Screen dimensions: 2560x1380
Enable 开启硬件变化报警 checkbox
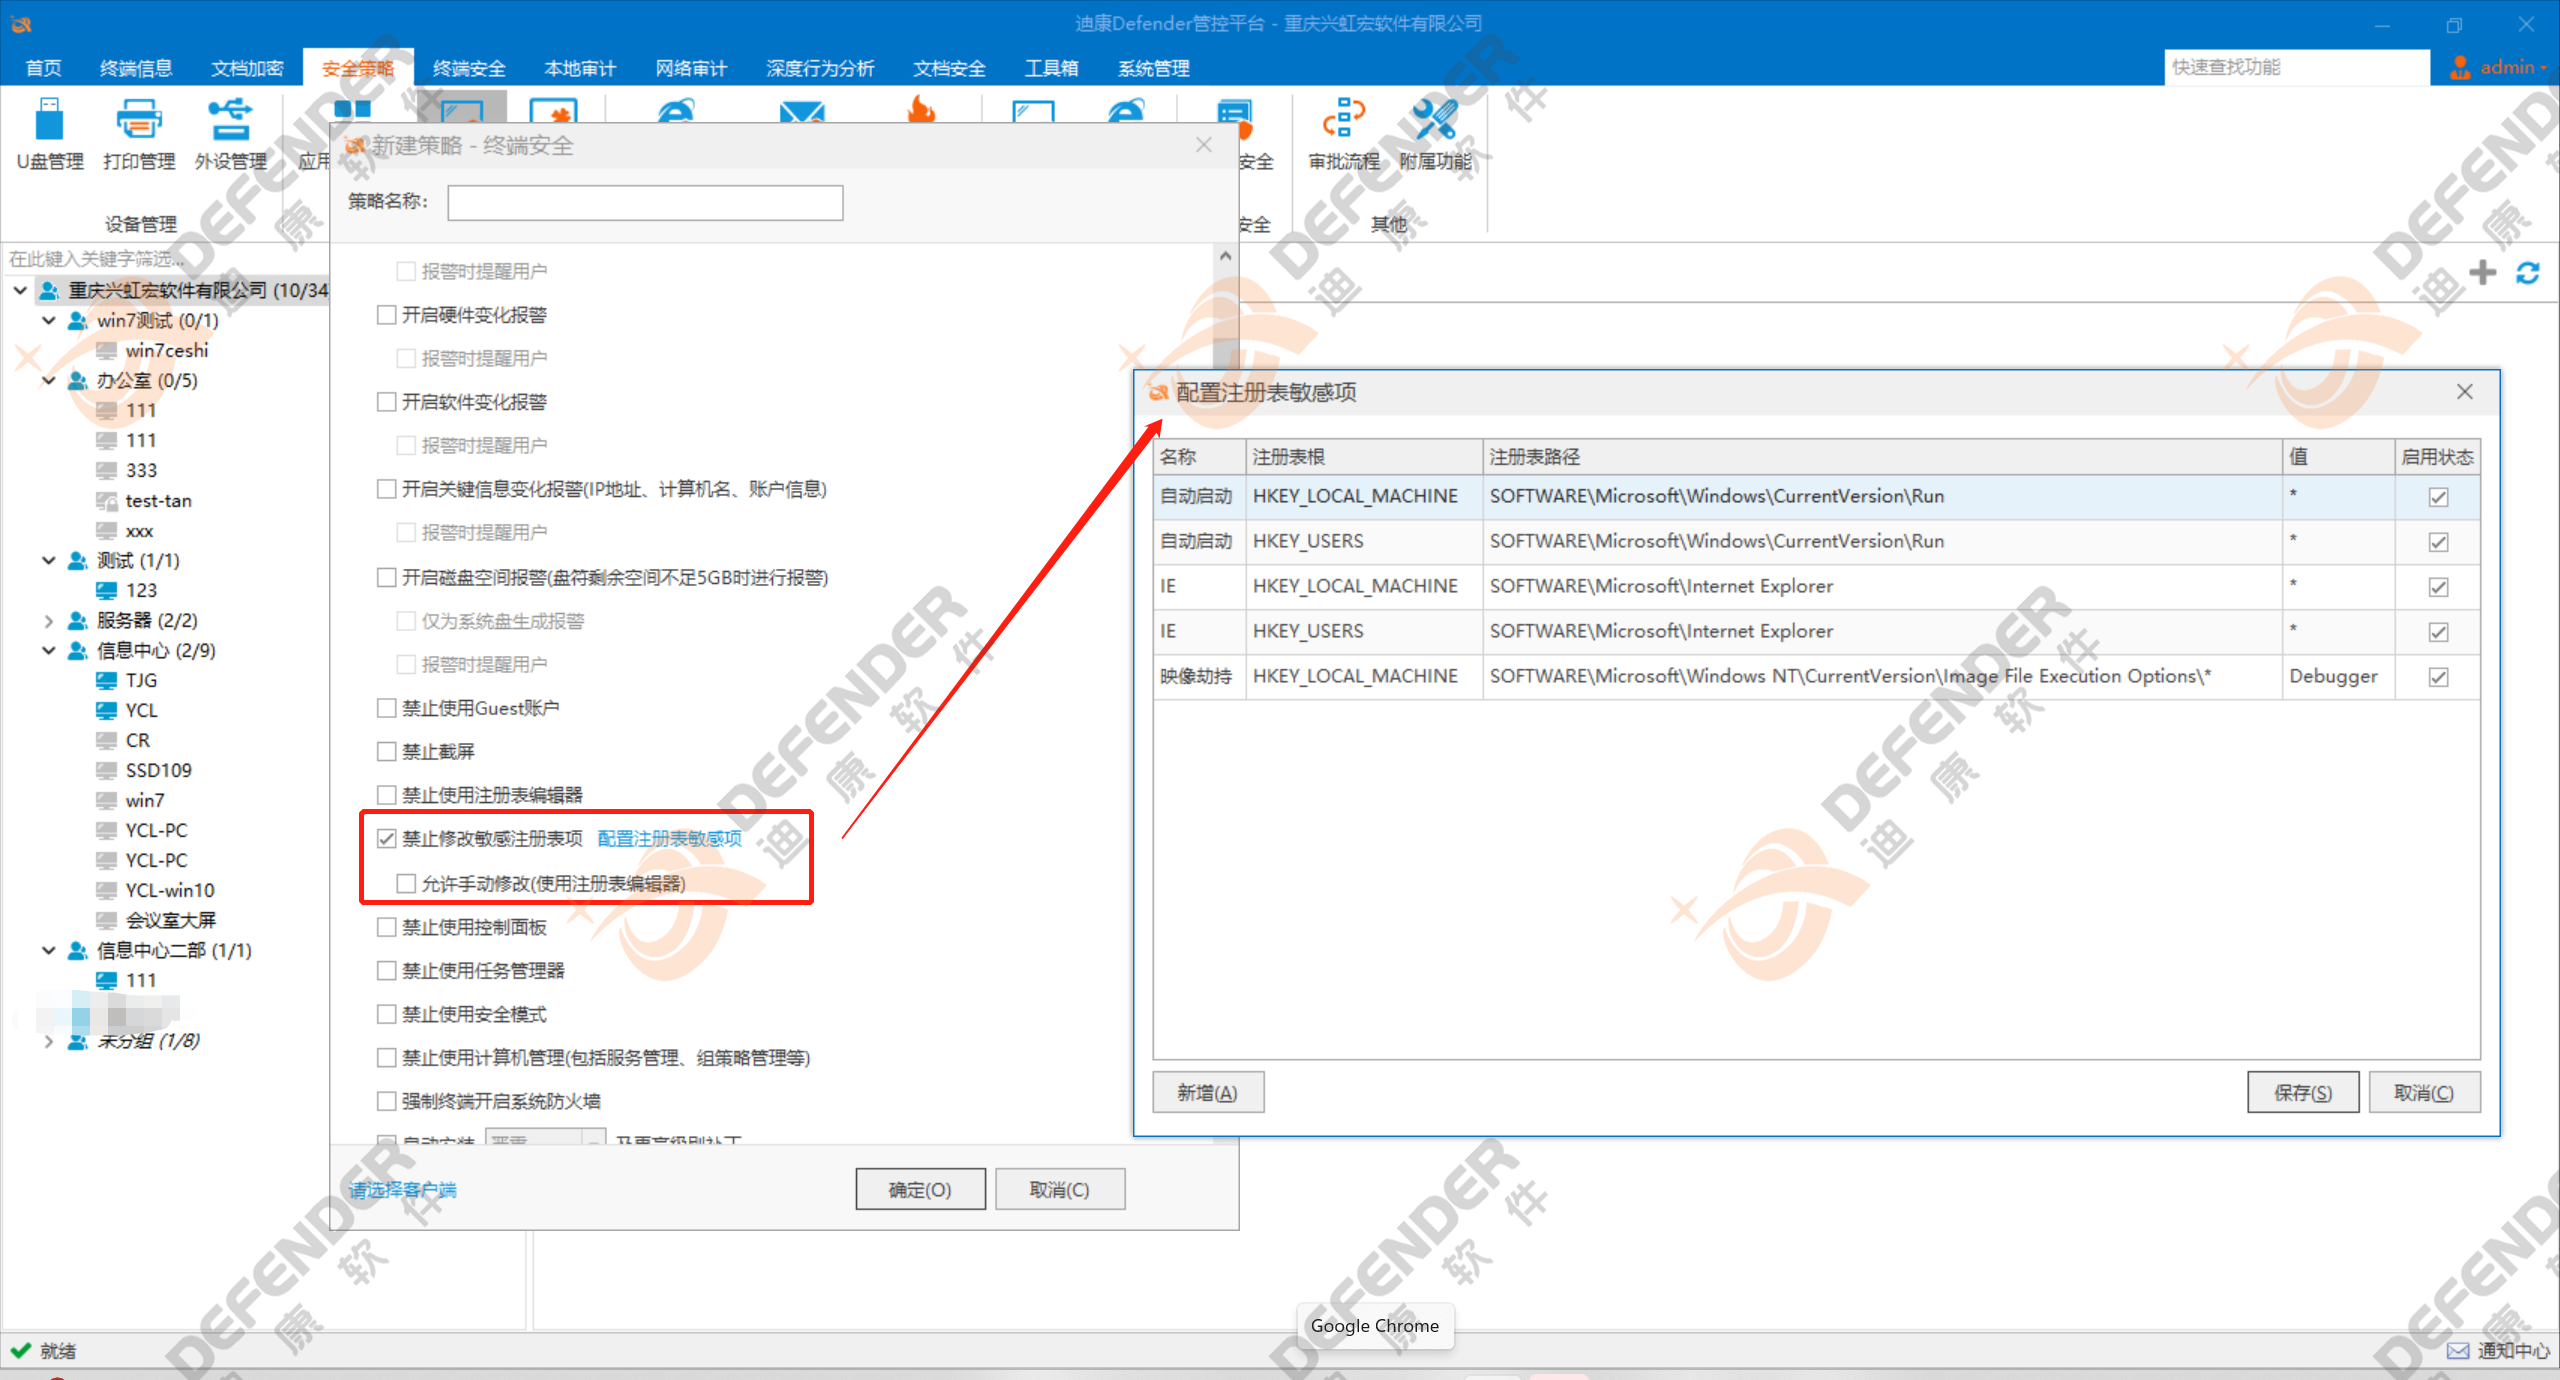(387, 315)
